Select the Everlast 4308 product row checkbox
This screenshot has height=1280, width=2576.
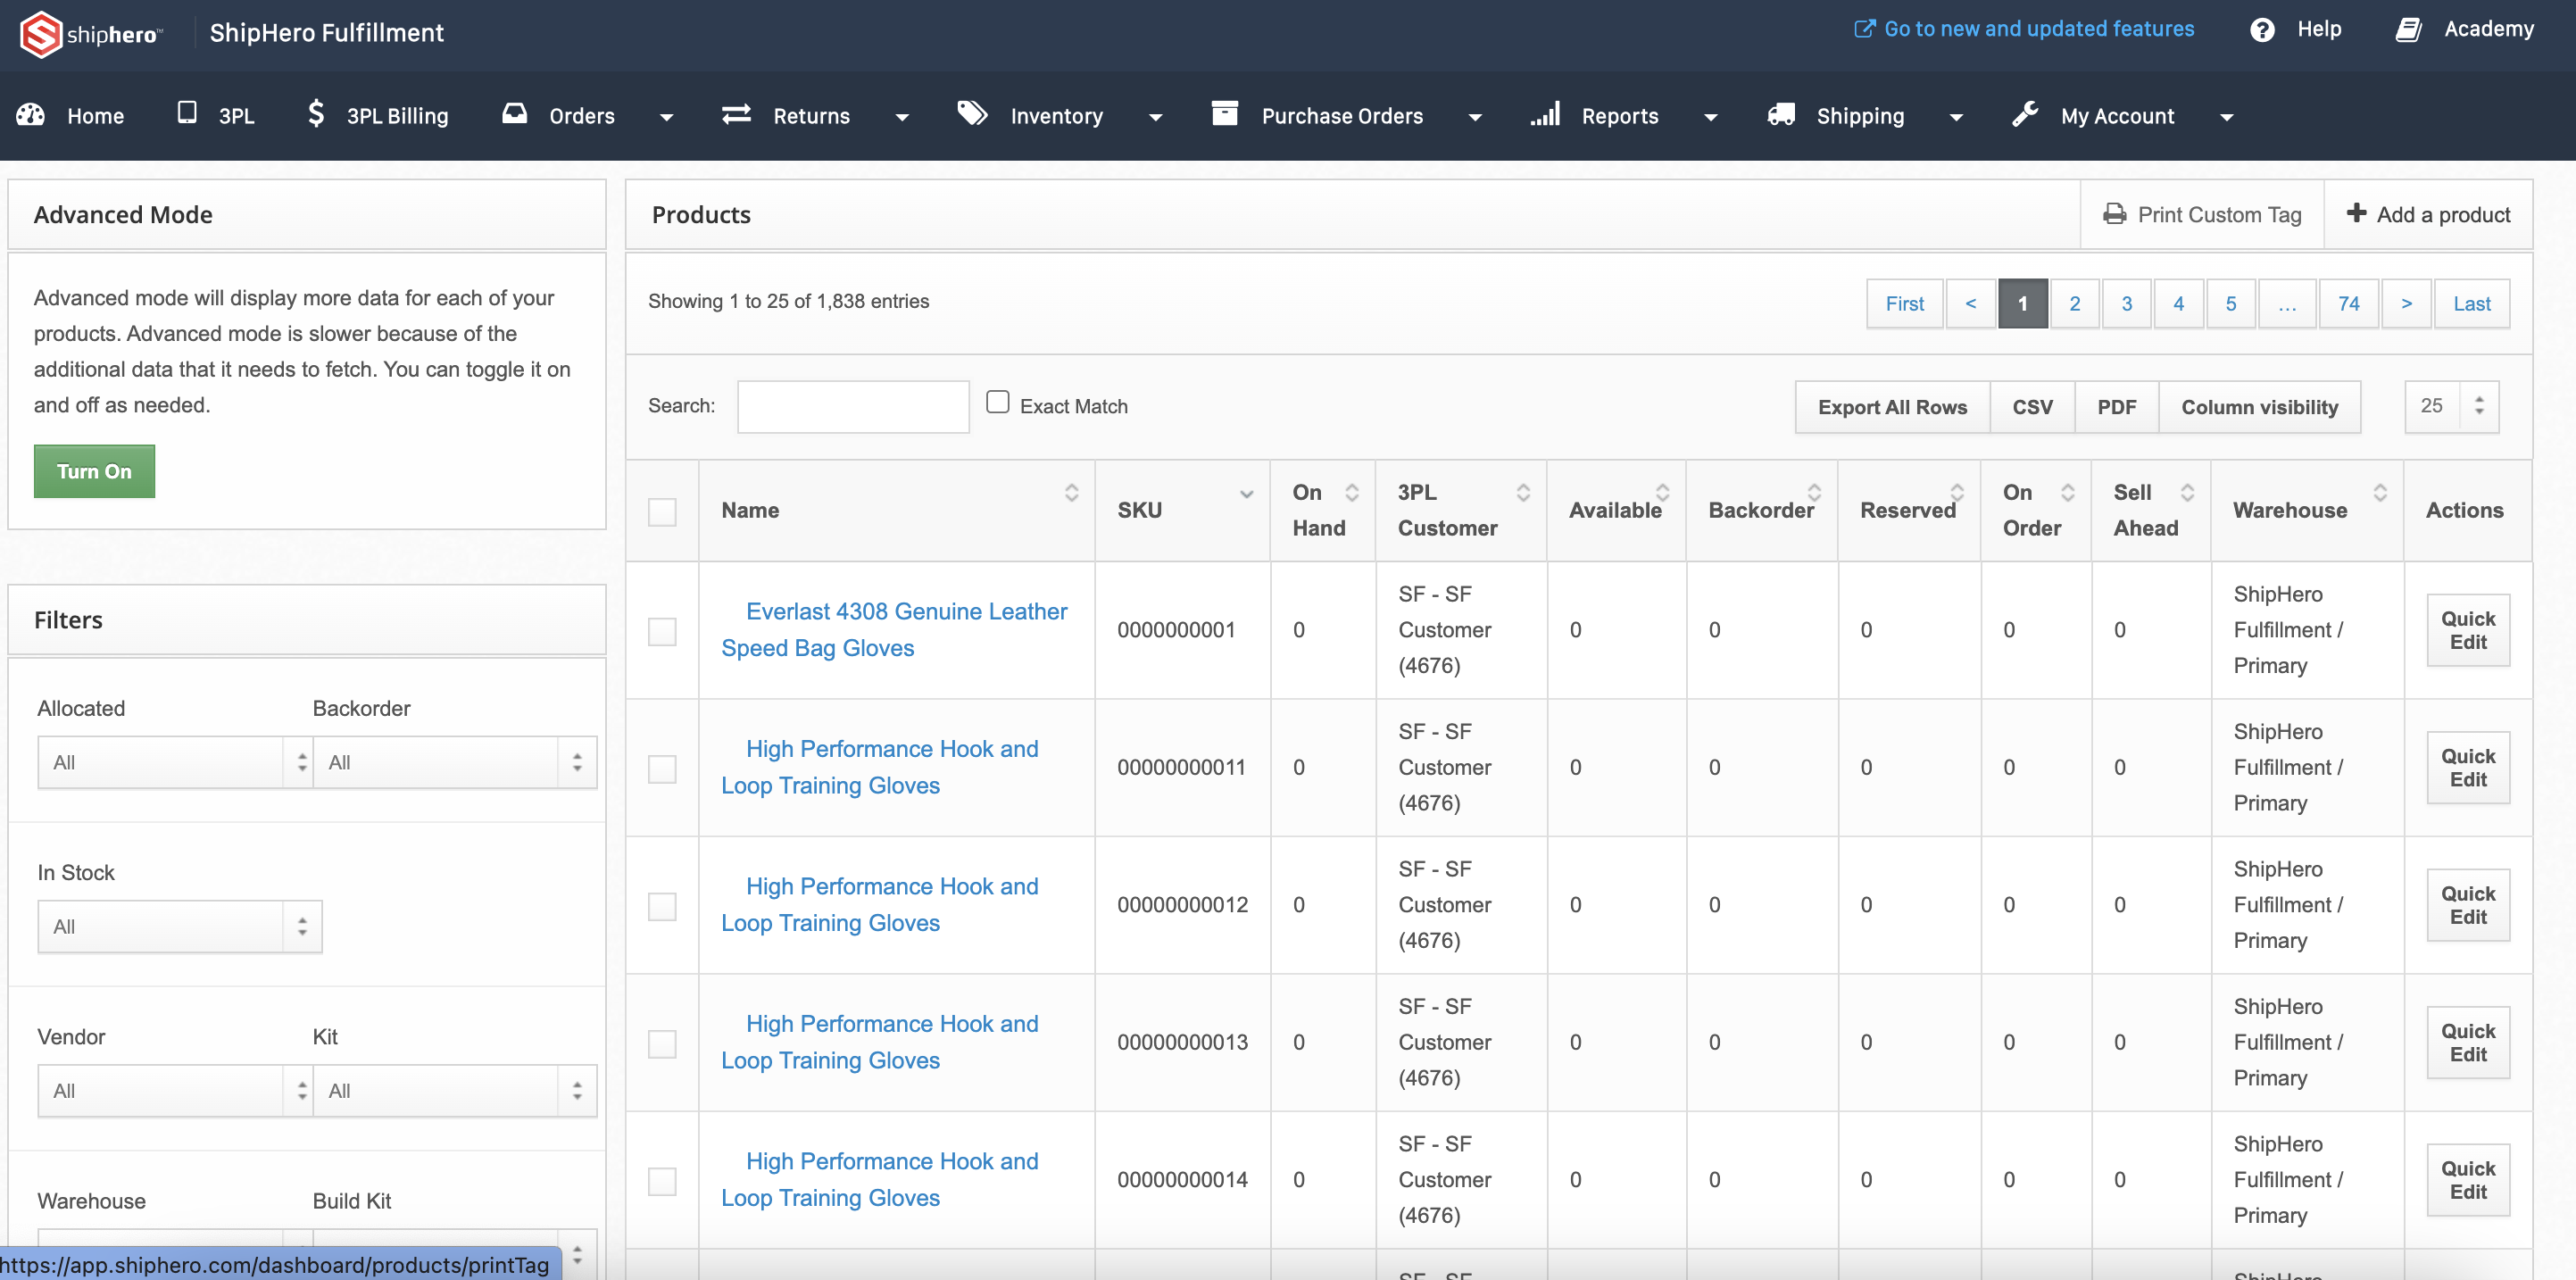tap(662, 631)
